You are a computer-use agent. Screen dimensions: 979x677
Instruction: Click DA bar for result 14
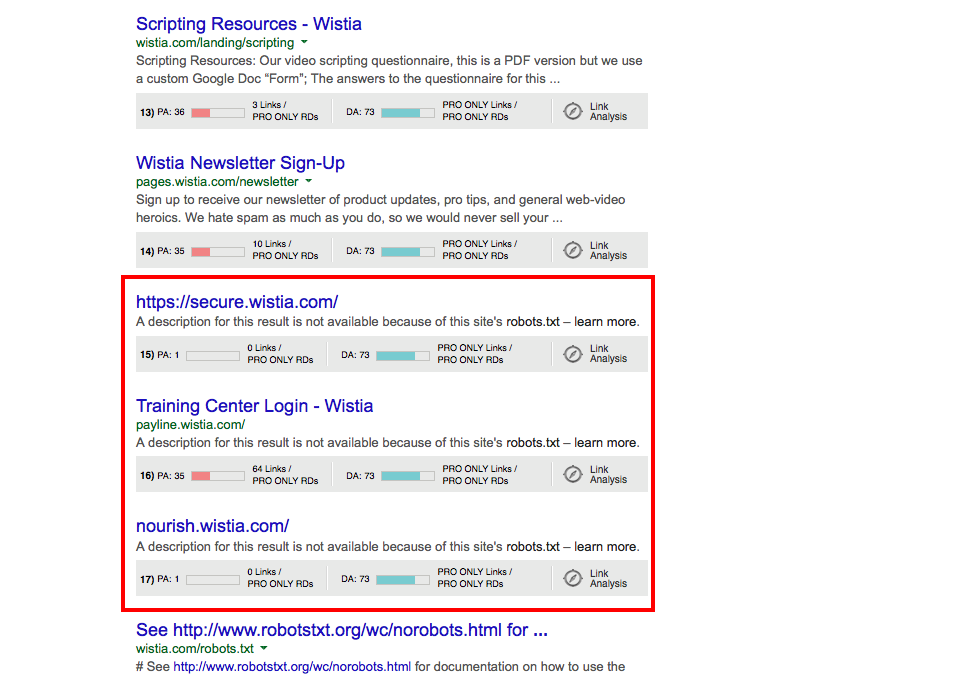click(x=407, y=252)
